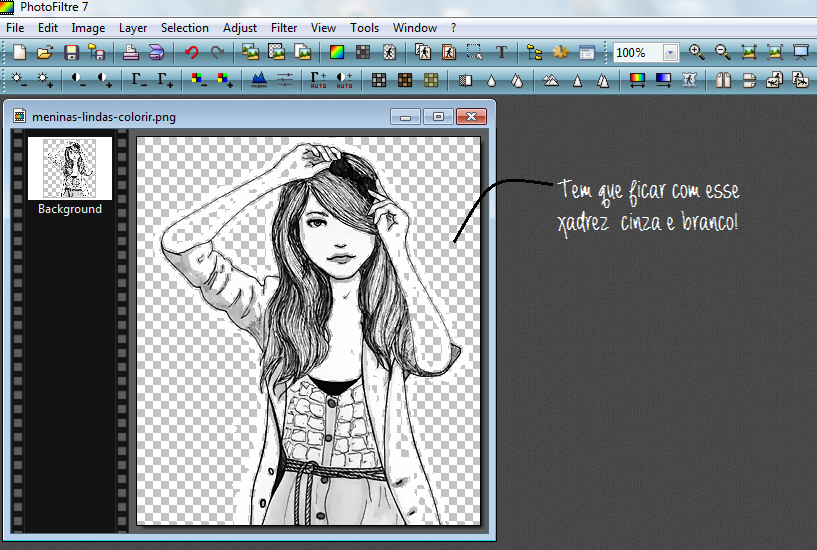Viewport: 817px width, 550px height.
Task: Open the Adjust menu
Action: [x=240, y=28]
